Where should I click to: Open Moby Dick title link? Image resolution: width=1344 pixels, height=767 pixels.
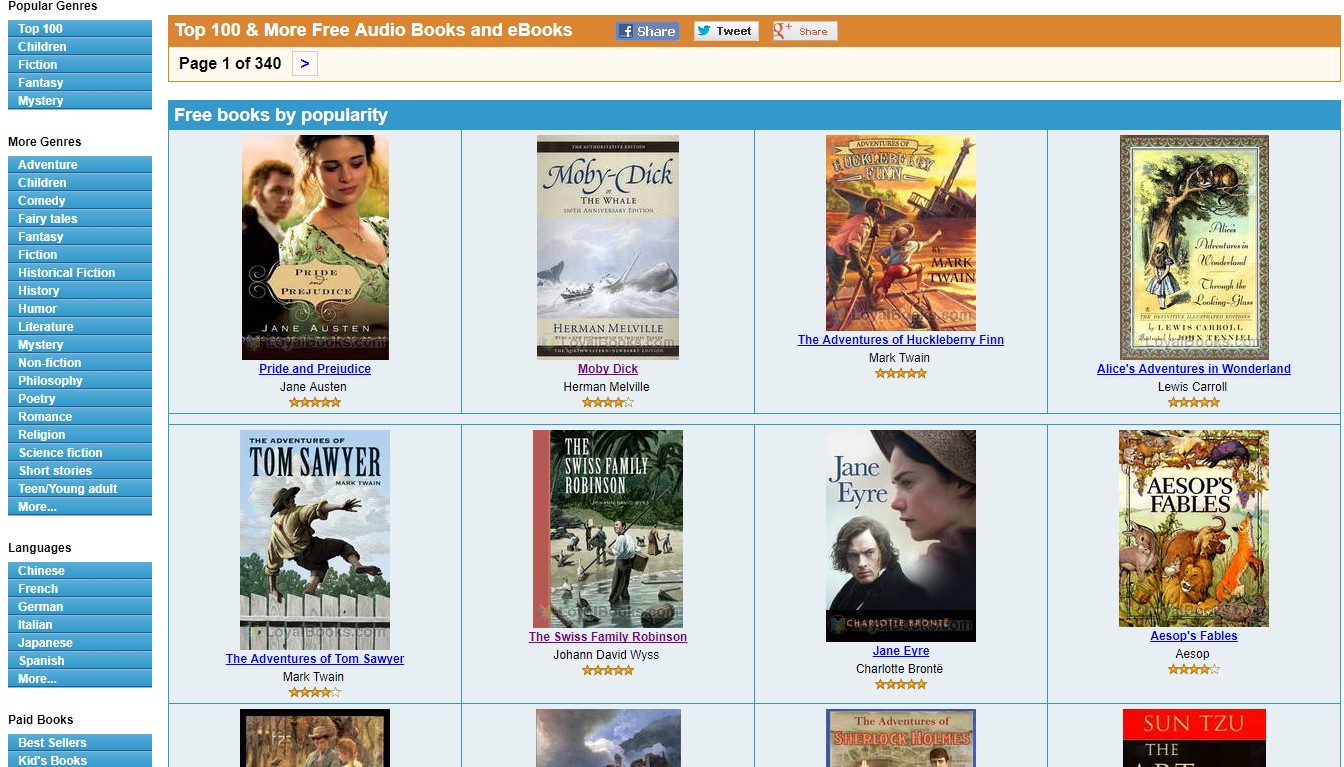pos(608,369)
